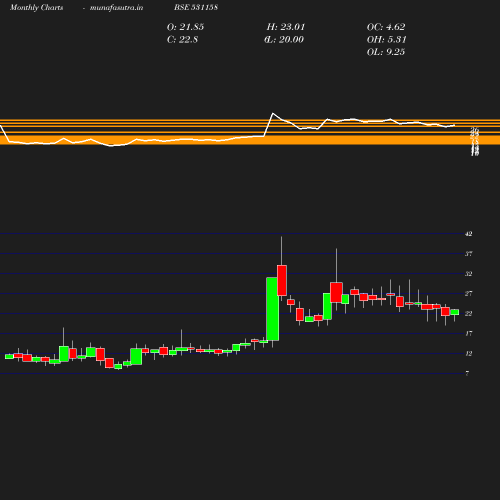Click the price axis label 37
Screen dimensions: 500x500
tap(469, 254)
